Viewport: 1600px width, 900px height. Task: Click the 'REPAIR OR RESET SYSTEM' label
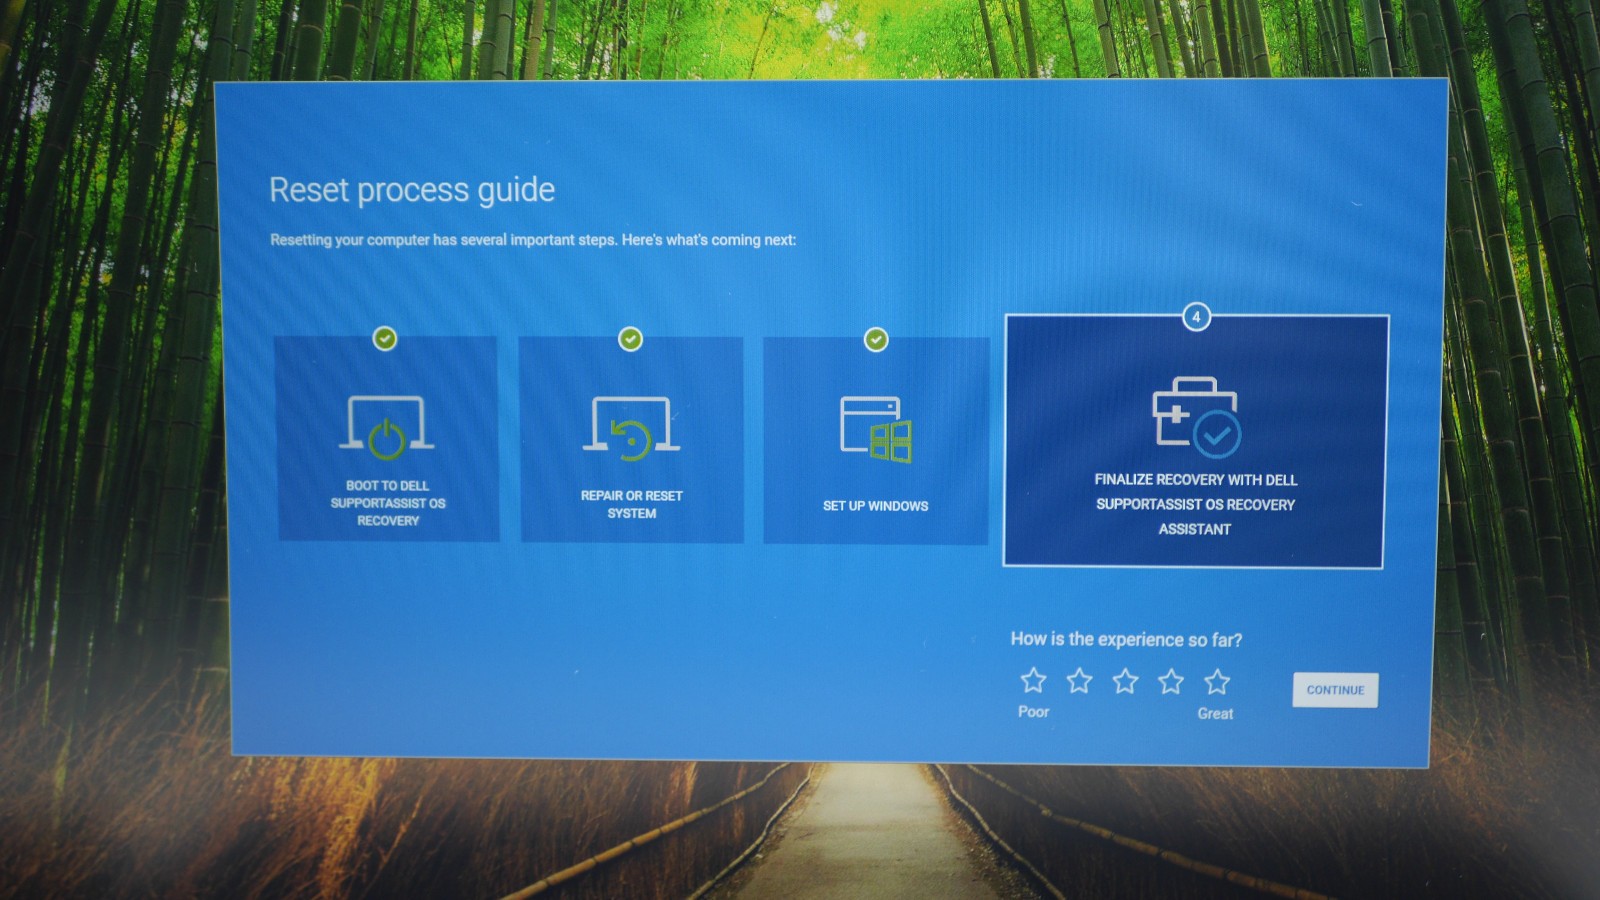(x=632, y=504)
